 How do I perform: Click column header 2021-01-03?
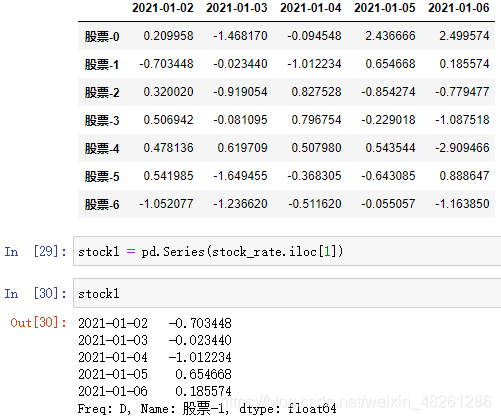[237, 8]
